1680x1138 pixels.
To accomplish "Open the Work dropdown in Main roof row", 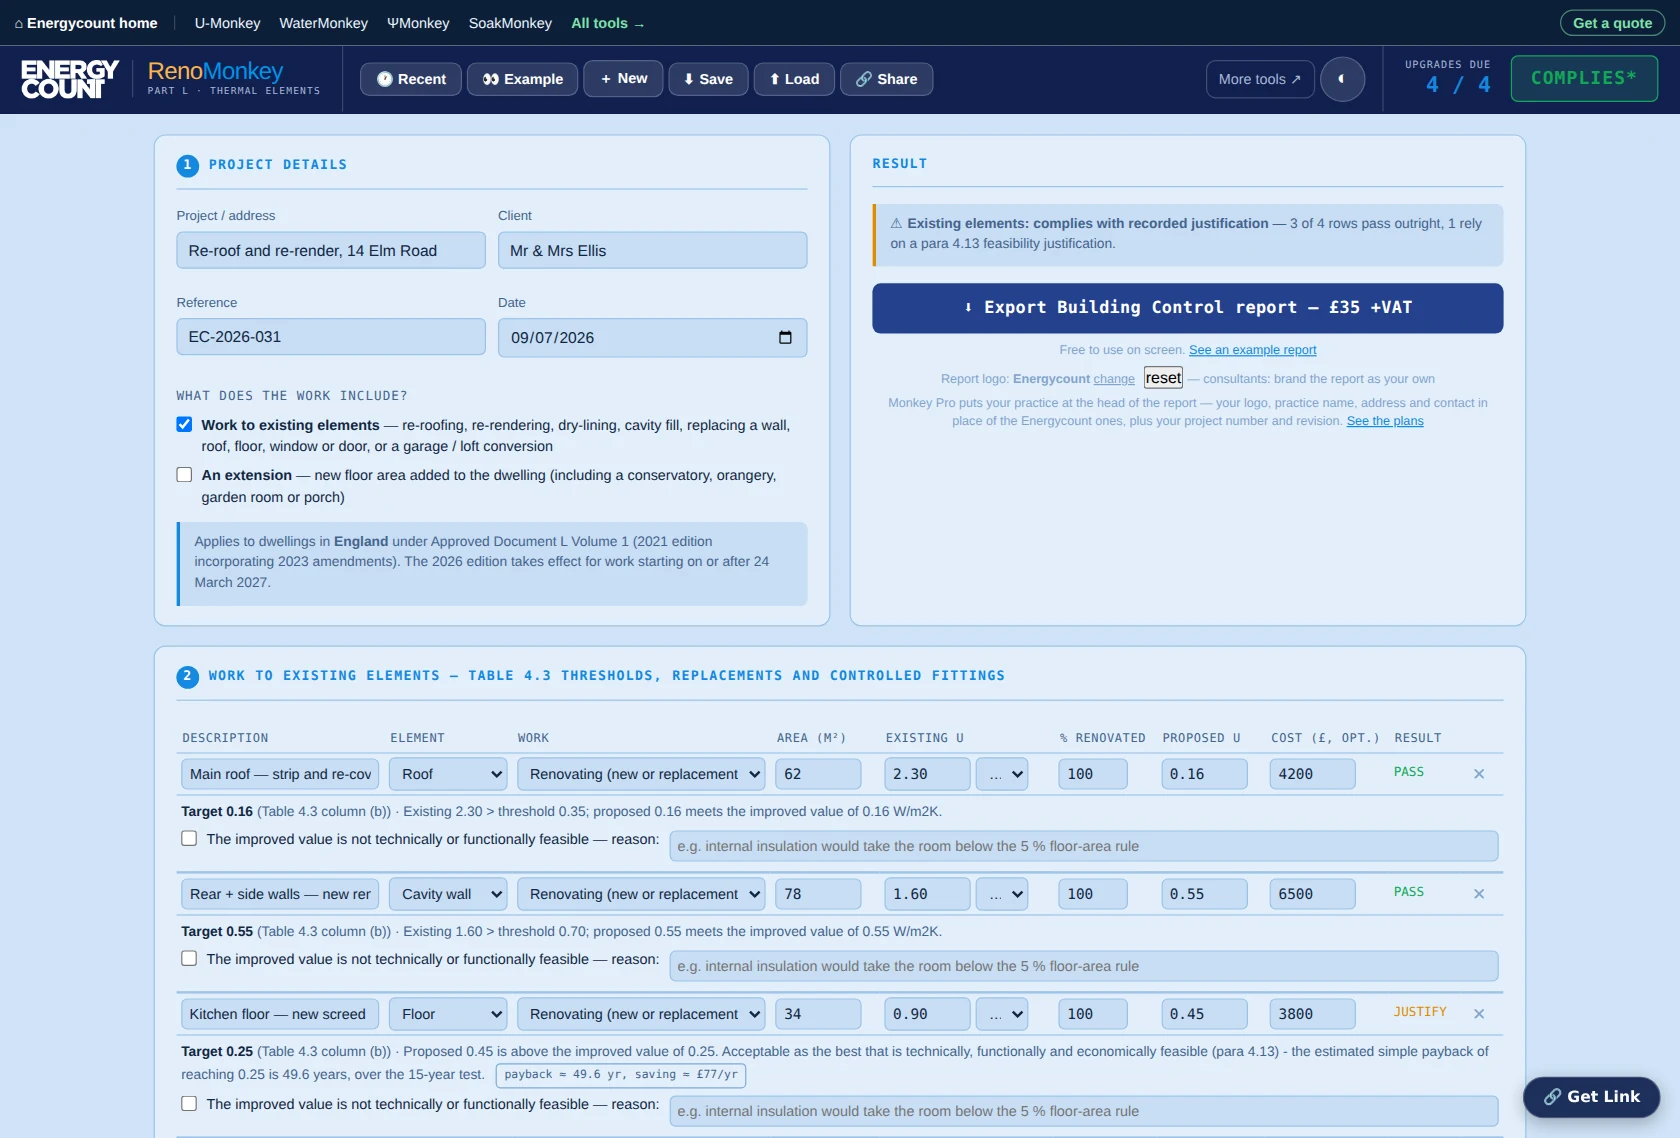I will (x=641, y=774).
